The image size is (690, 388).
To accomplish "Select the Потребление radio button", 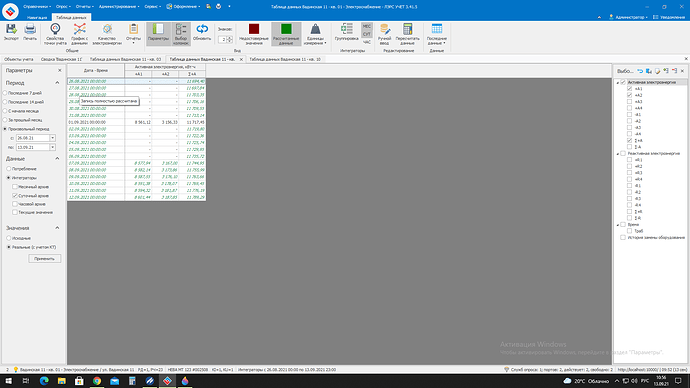I will 8,169.
